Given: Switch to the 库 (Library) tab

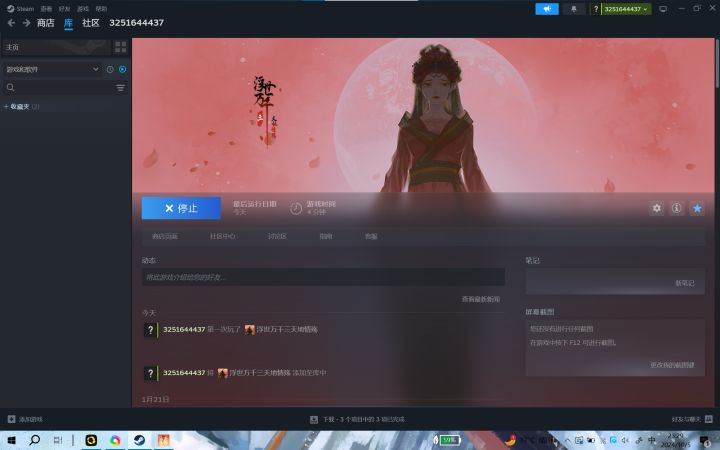Looking at the screenshot, I should (68, 23).
